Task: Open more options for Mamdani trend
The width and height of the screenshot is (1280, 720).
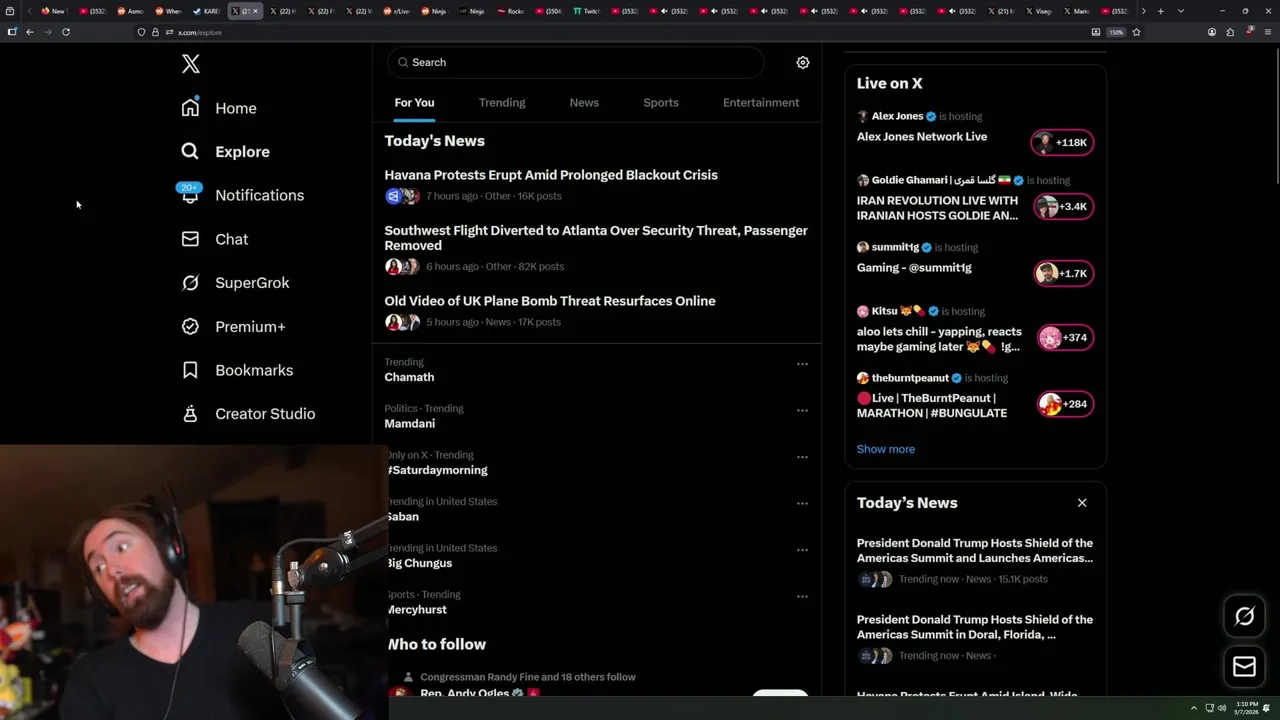Action: click(x=802, y=411)
